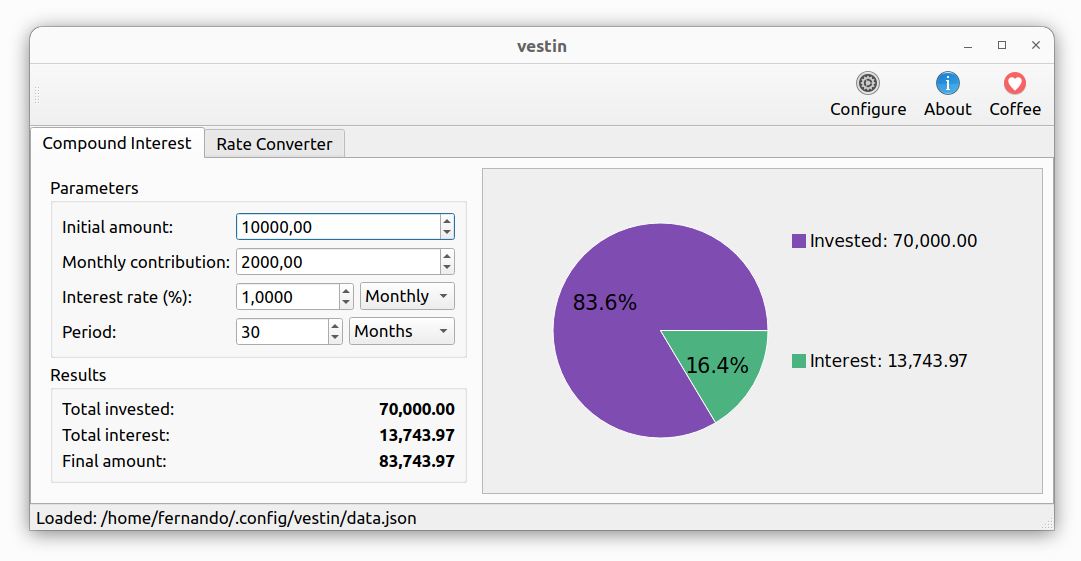The height and width of the screenshot is (561, 1081).
Task: Decrease Monthly contribution with down arrow
Action: pyautogui.click(x=447, y=267)
